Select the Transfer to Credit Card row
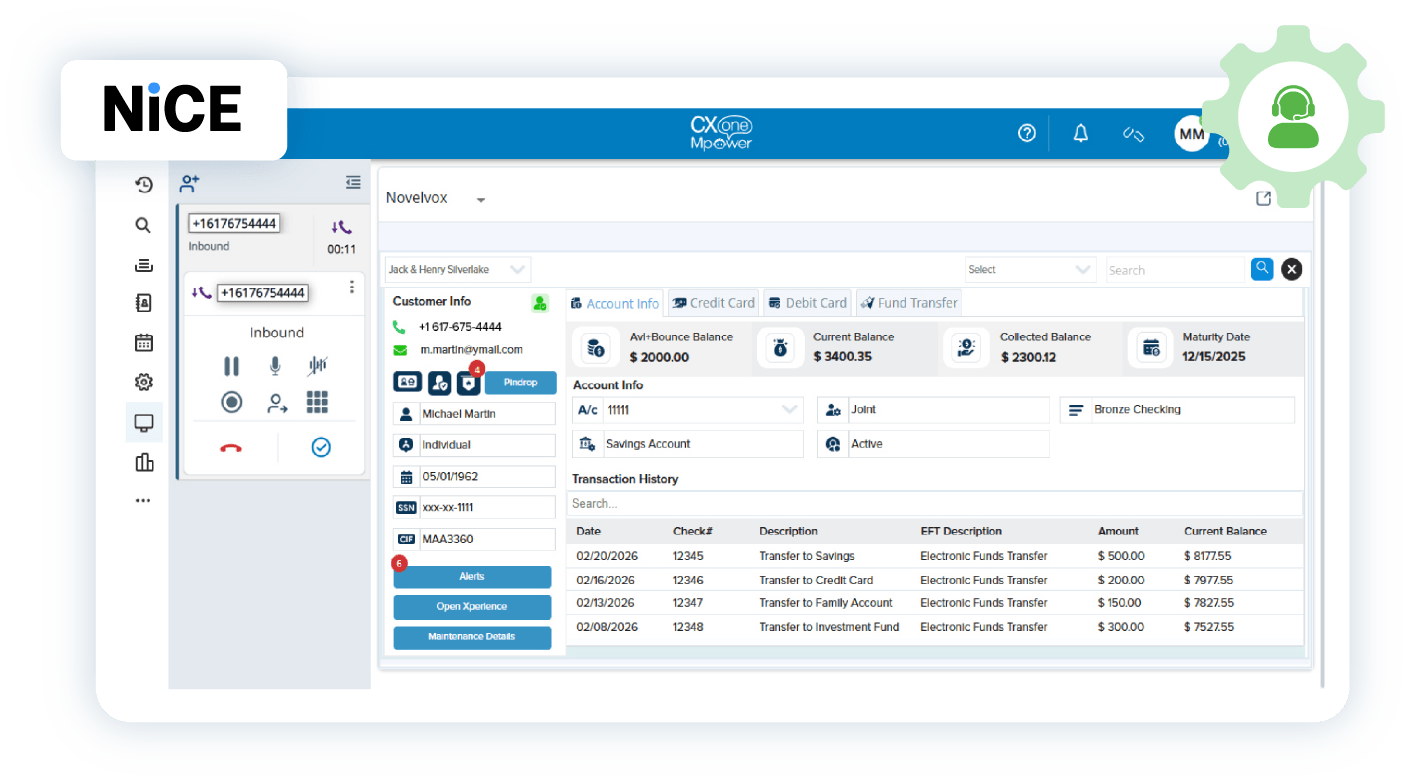This screenshot has width=1410, height=783. 935,580
